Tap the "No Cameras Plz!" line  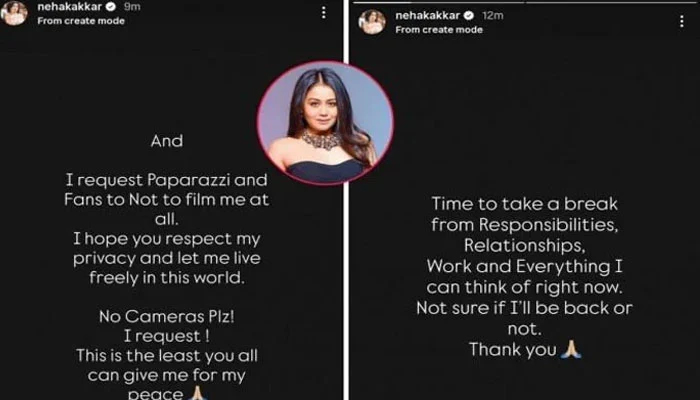pos(167,317)
